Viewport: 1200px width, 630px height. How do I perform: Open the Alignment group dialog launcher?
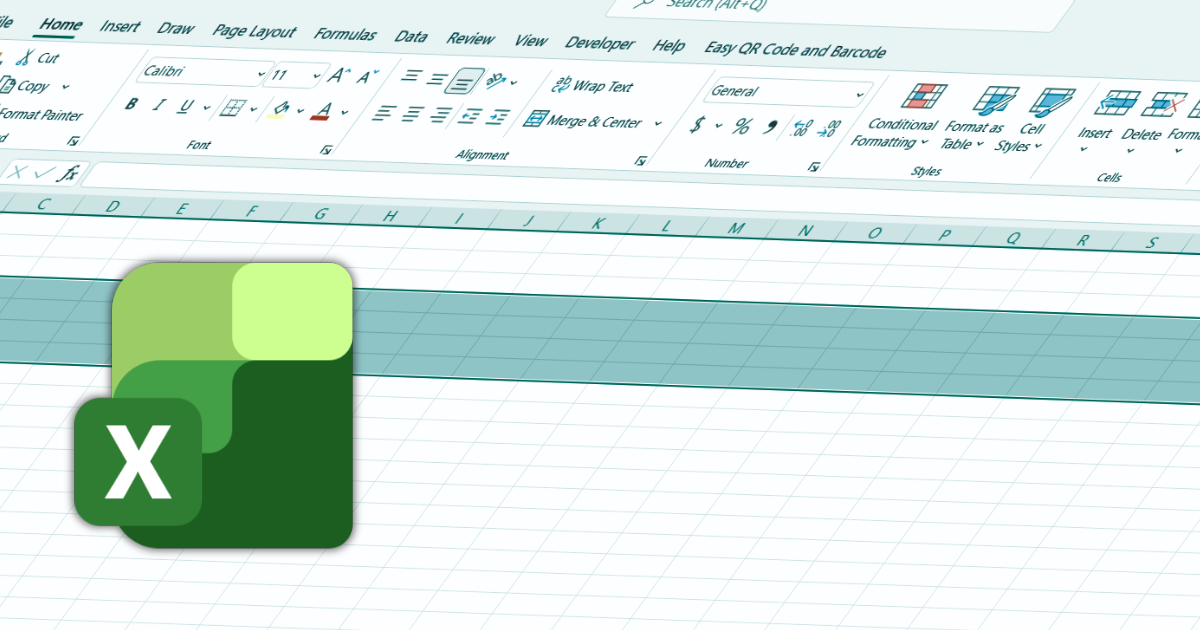point(641,161)
